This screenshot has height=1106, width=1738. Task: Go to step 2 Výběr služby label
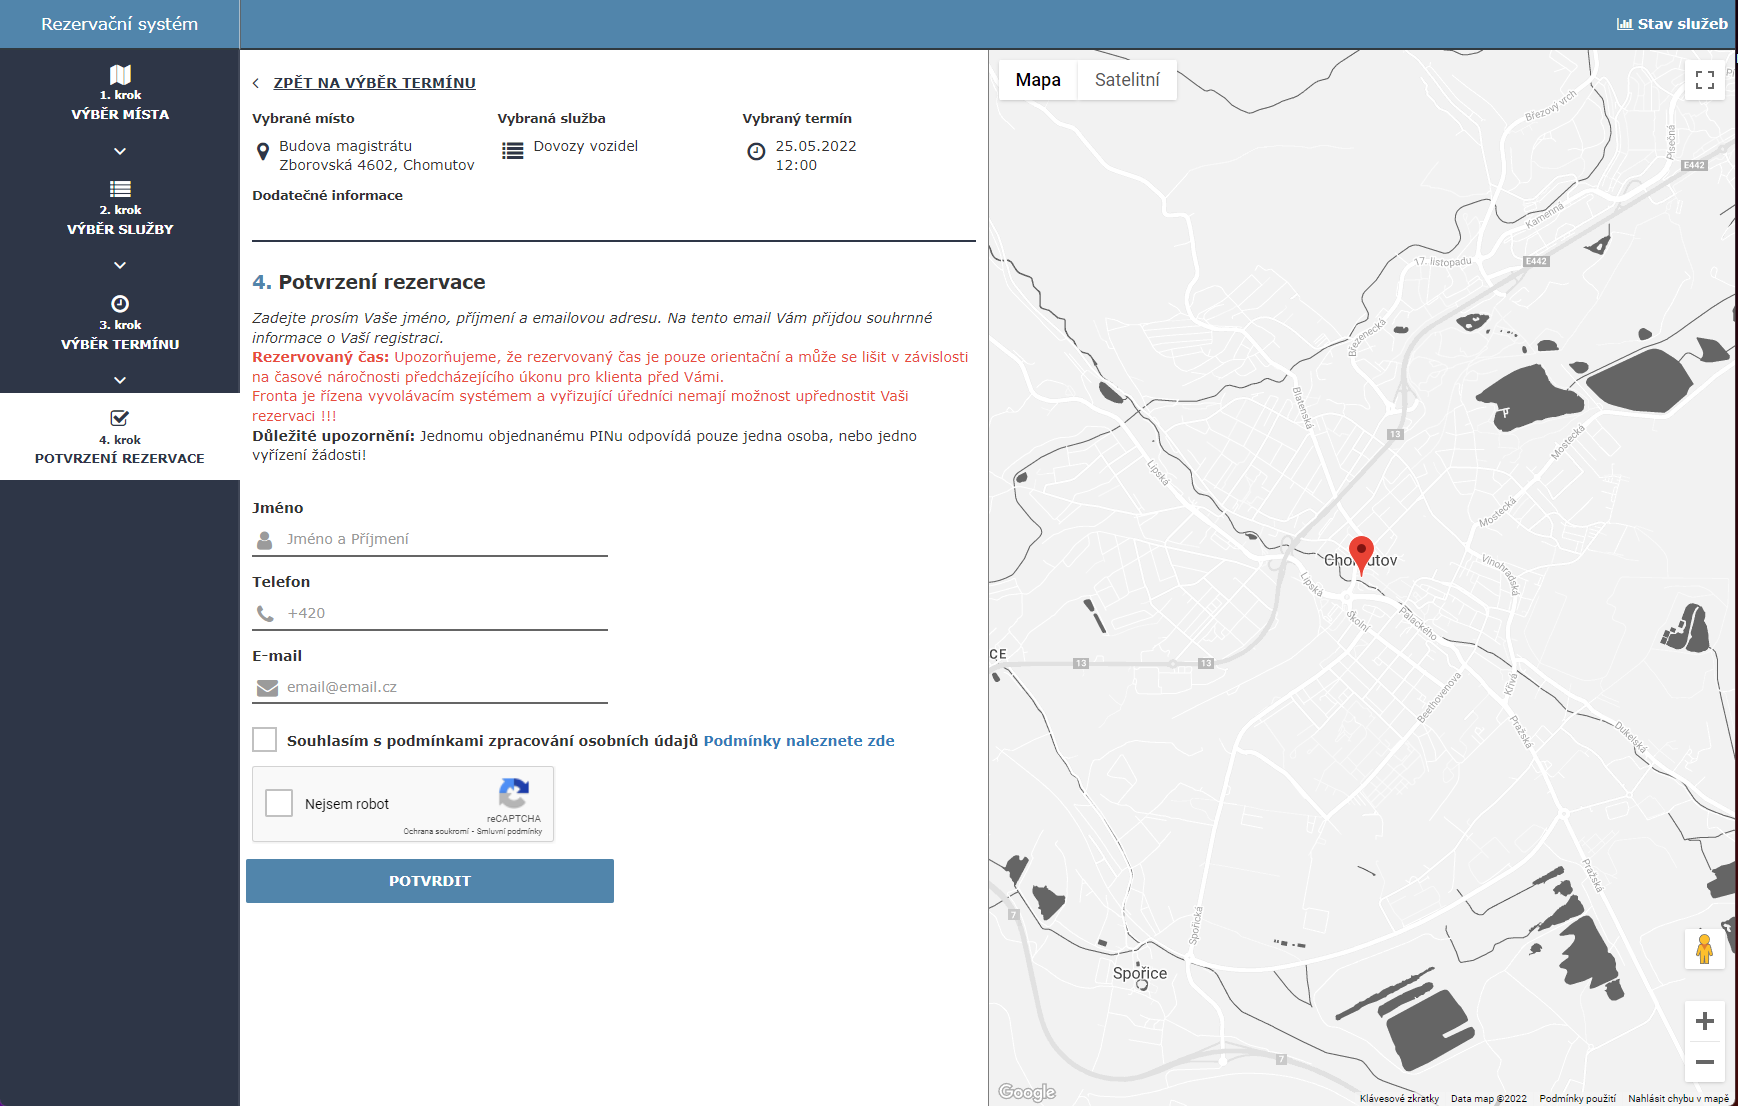(120, 229)
